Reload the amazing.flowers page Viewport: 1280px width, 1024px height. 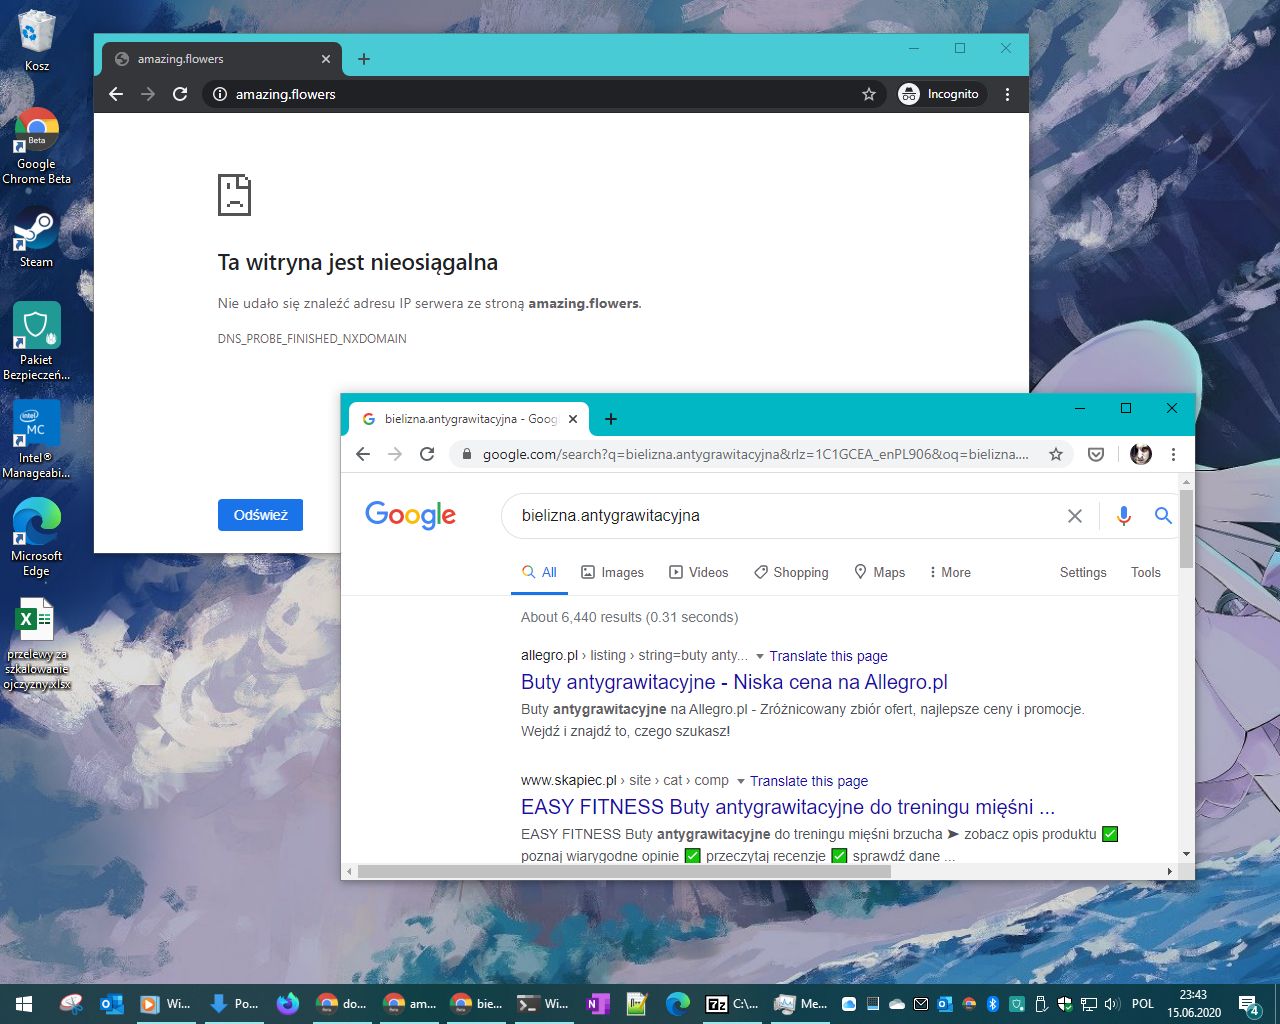click(x=180, y=94)
